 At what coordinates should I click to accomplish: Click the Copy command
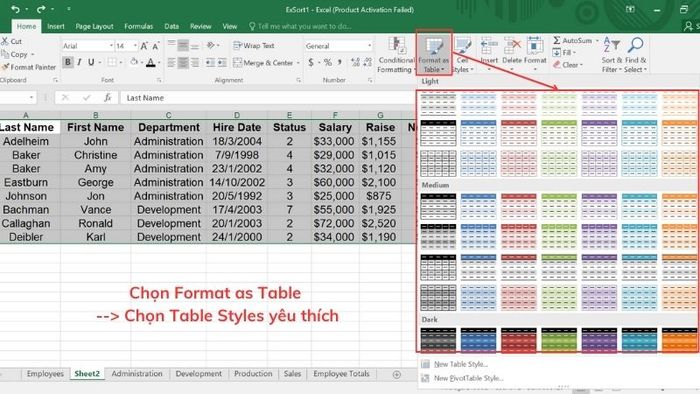[x=15, y=54]
